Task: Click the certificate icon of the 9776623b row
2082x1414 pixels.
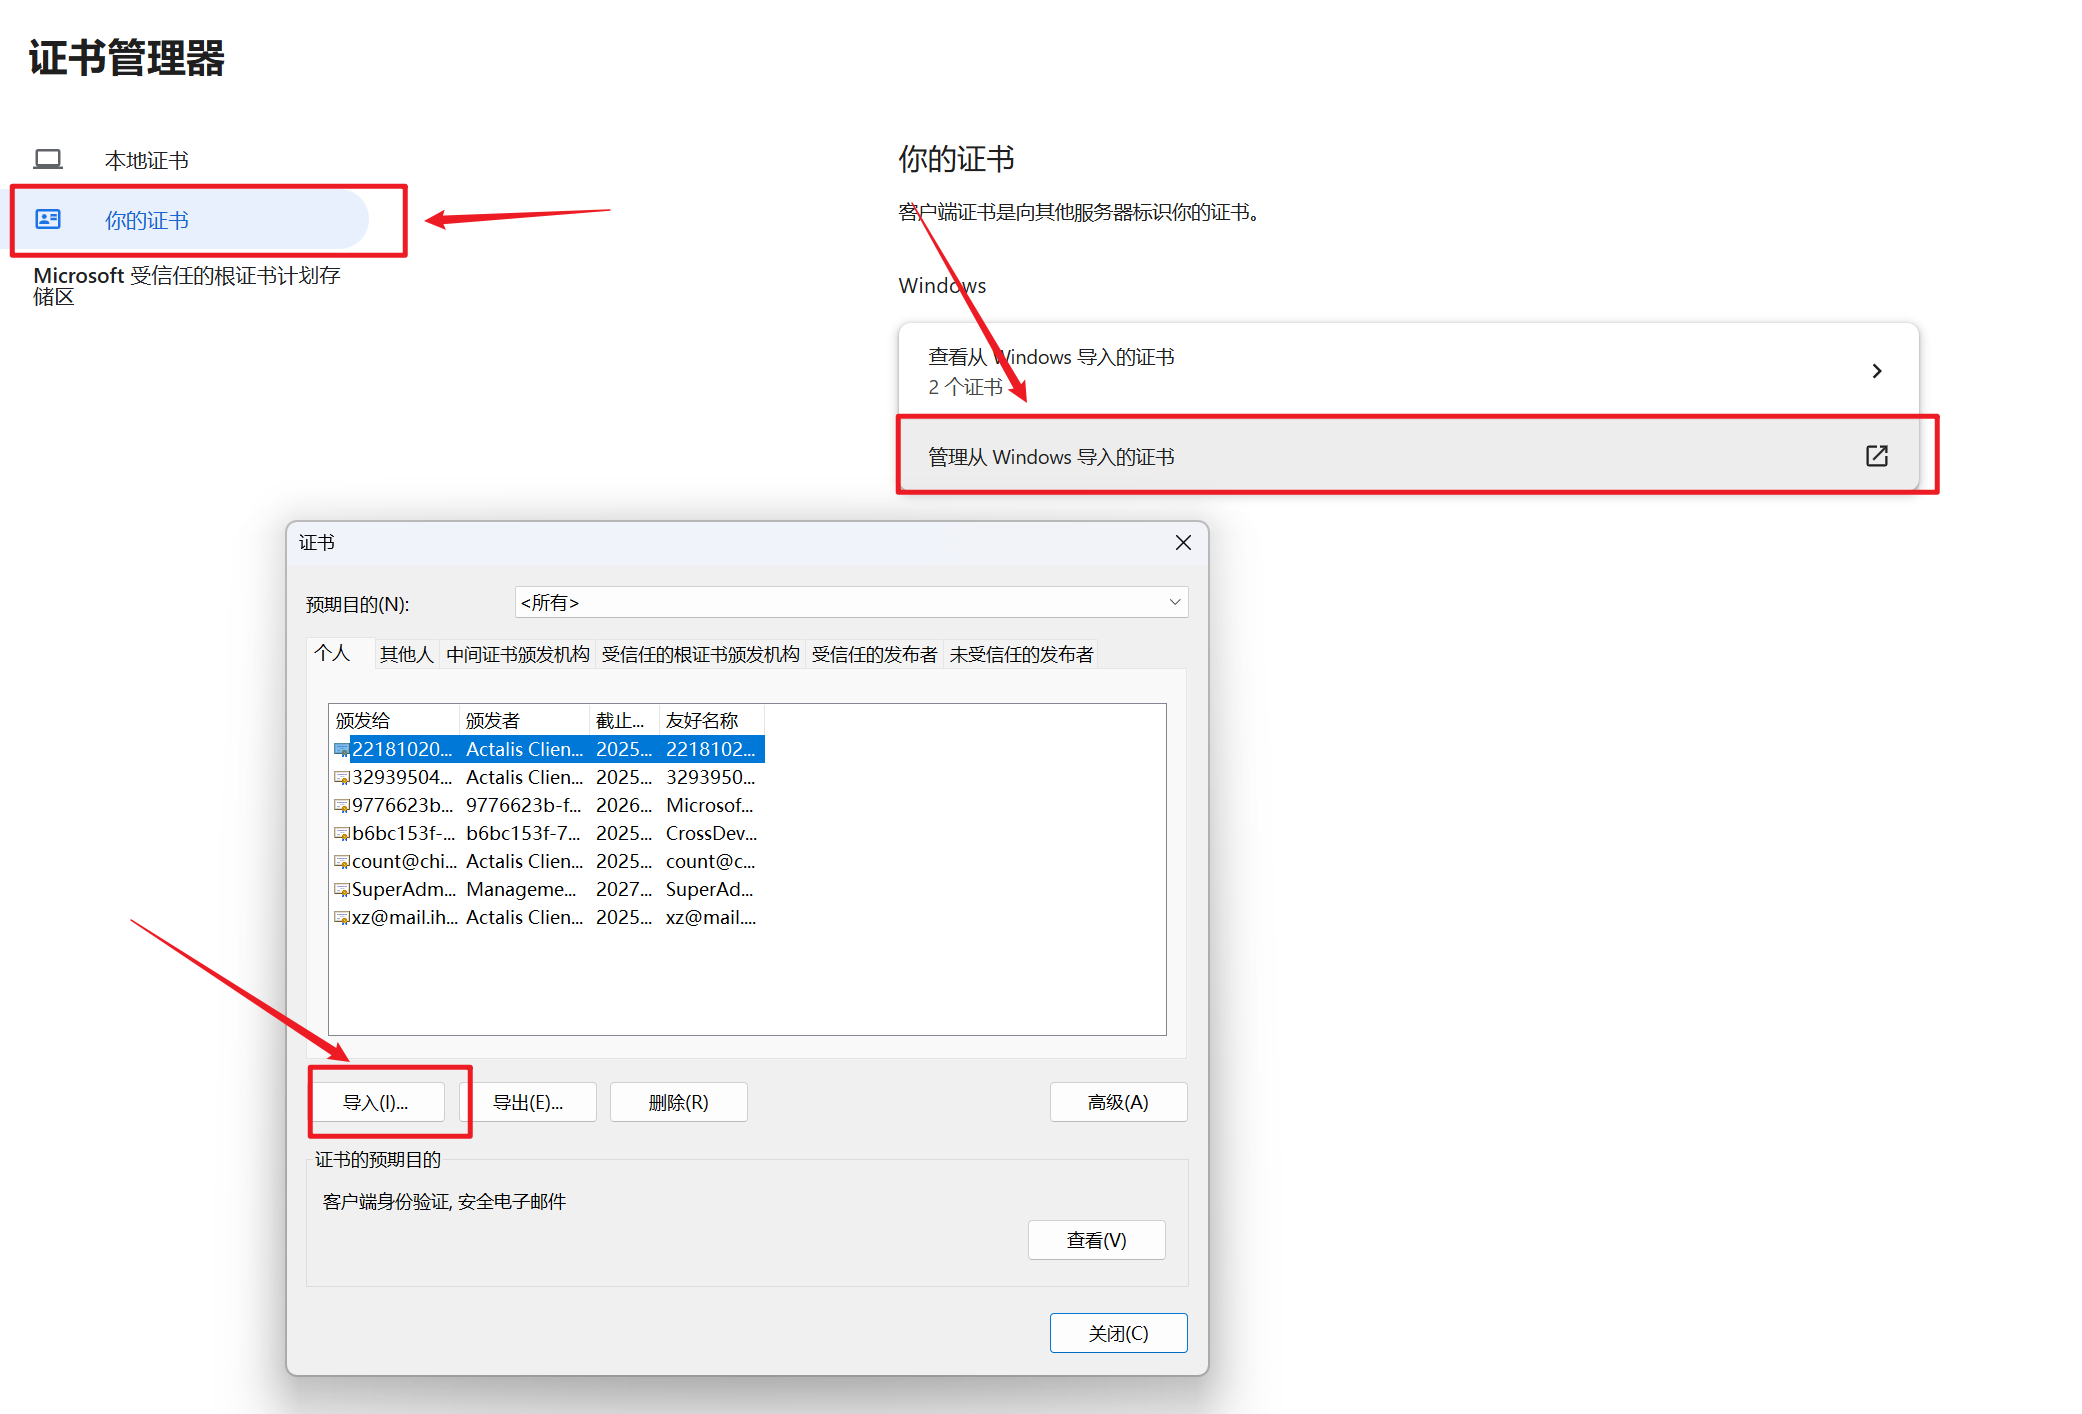Action: click(342, 805)
